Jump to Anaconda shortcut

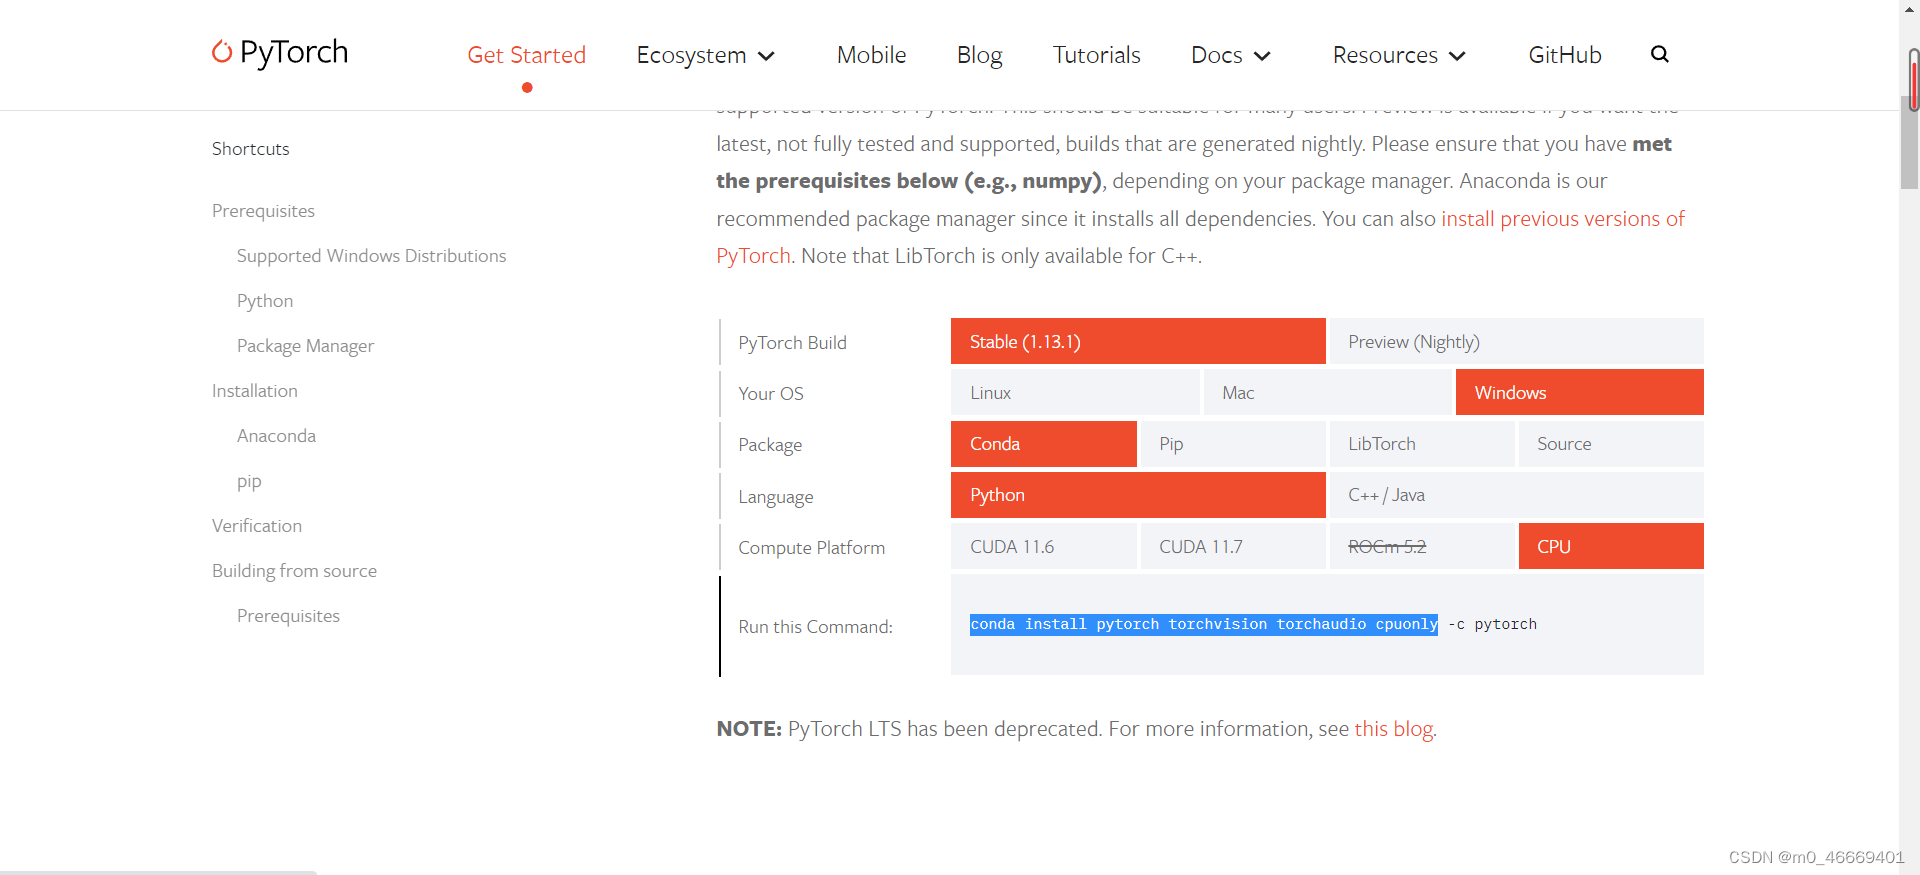pyautogui.click(x=276, y=436)
